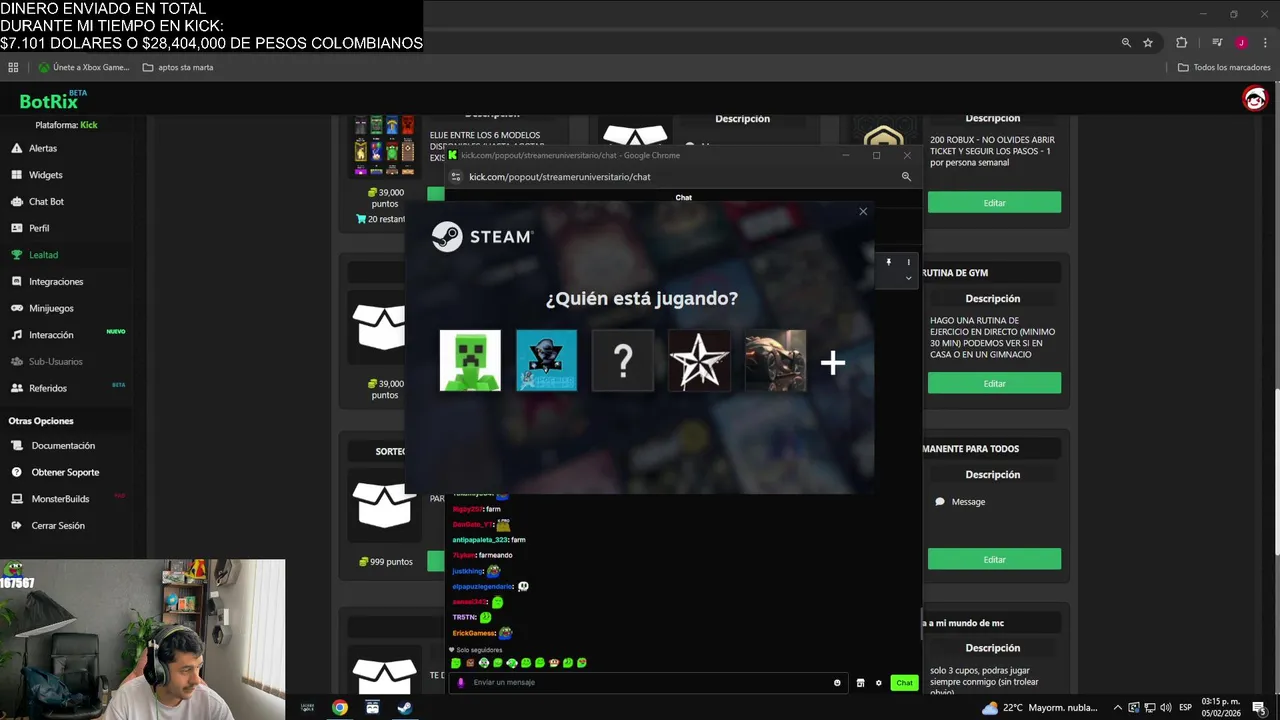Open aptos sta marta bookmarks folder
This screenshot has width=1280, height=720.
pyautogui.click(x=178, y=68)
